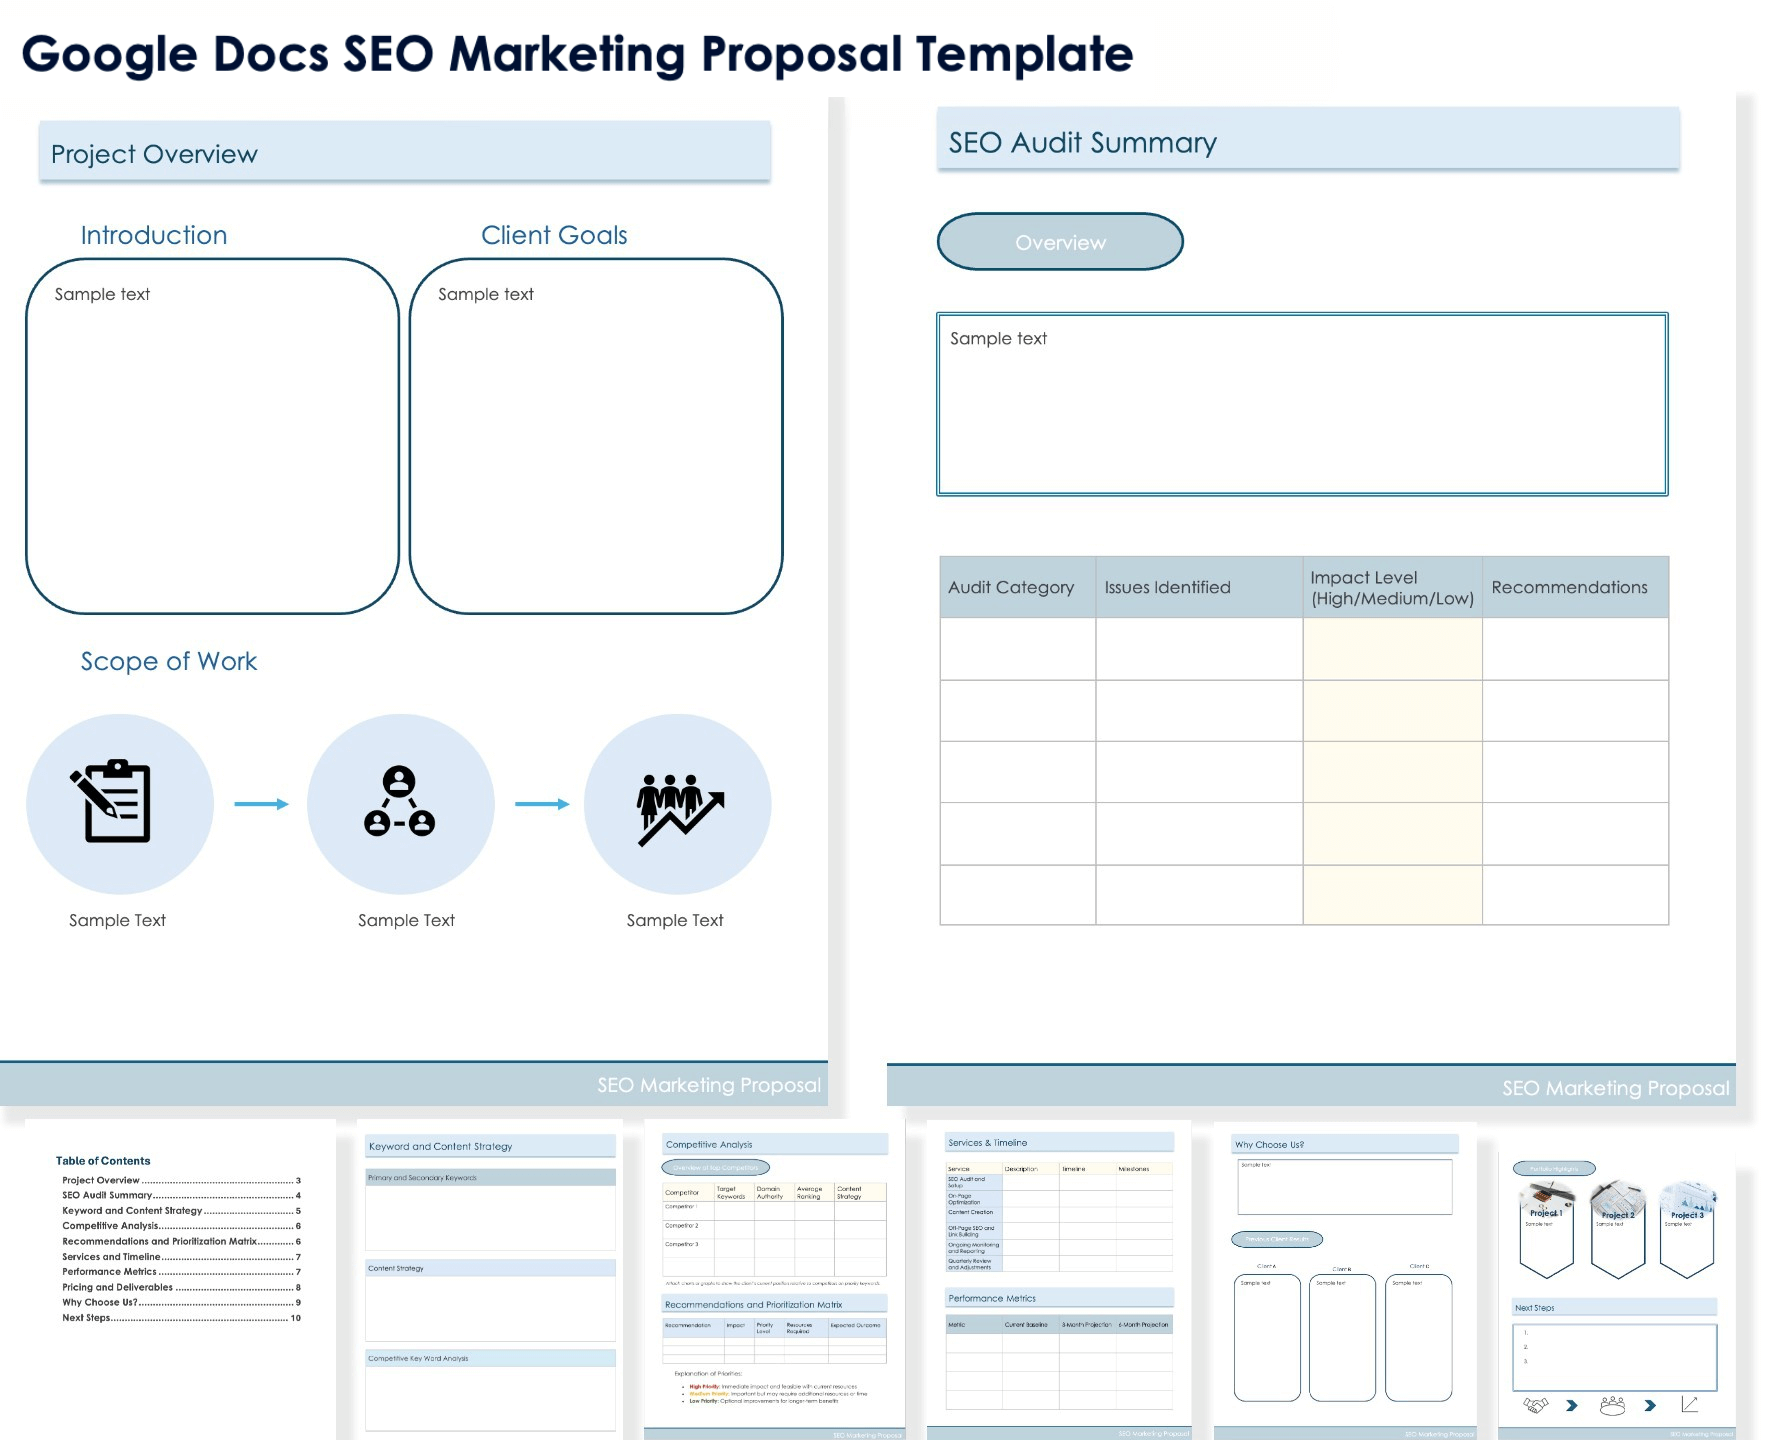Click the Recommendations table header
Viewport: 1773px width, 1440px height.
coord(1575,587)
